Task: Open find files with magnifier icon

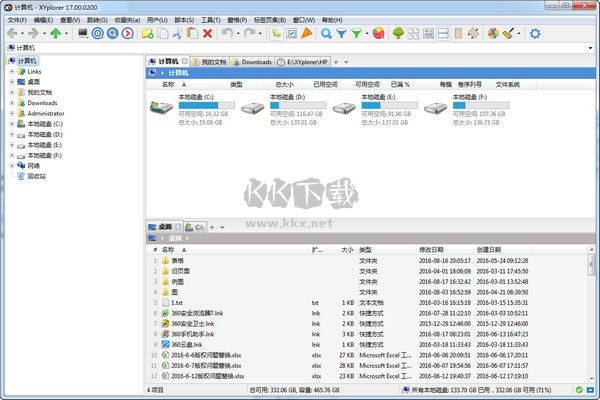Action: pos(326,34)
